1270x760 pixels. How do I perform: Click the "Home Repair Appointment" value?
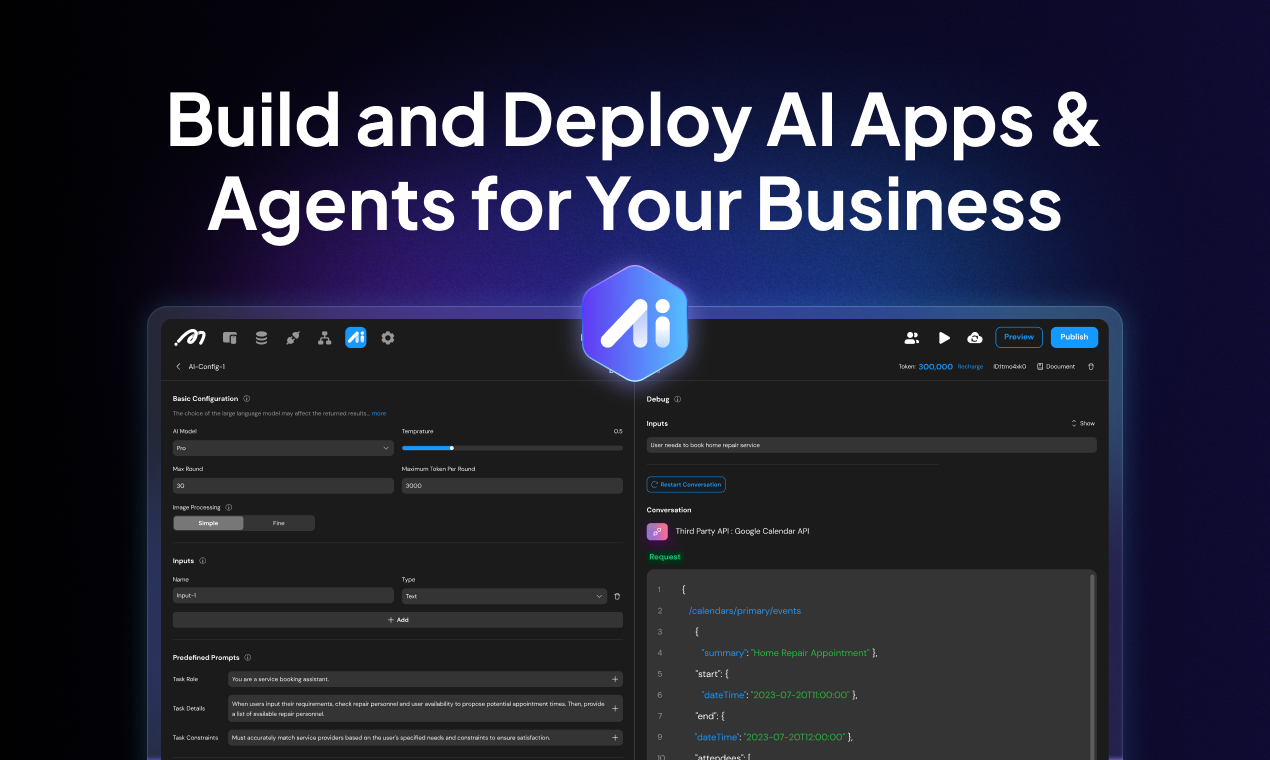coord(811,653)
